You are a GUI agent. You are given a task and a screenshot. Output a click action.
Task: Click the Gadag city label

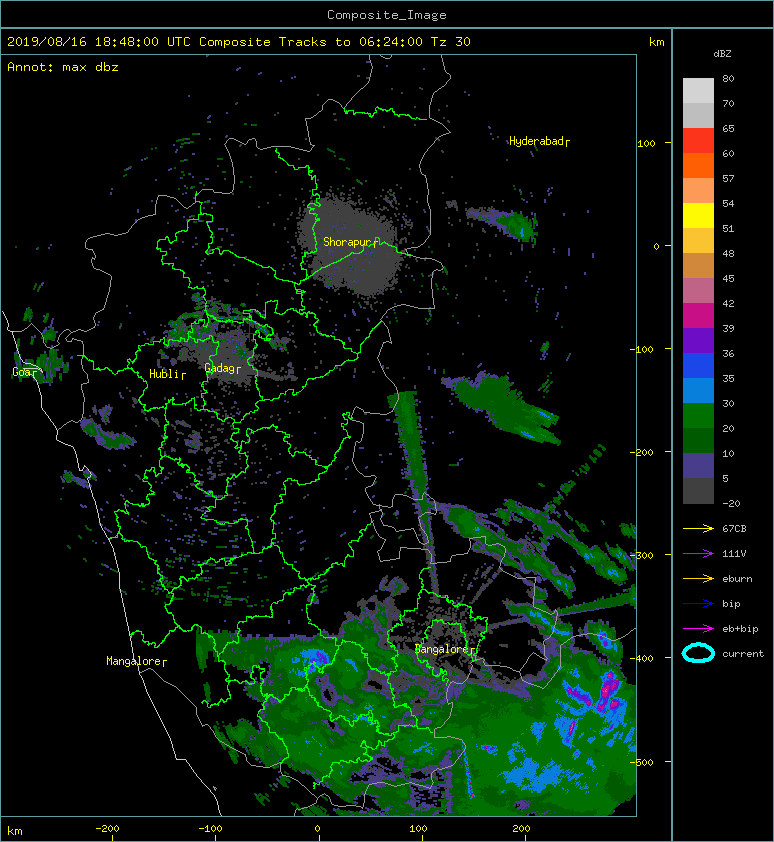(x=220, y=368)
